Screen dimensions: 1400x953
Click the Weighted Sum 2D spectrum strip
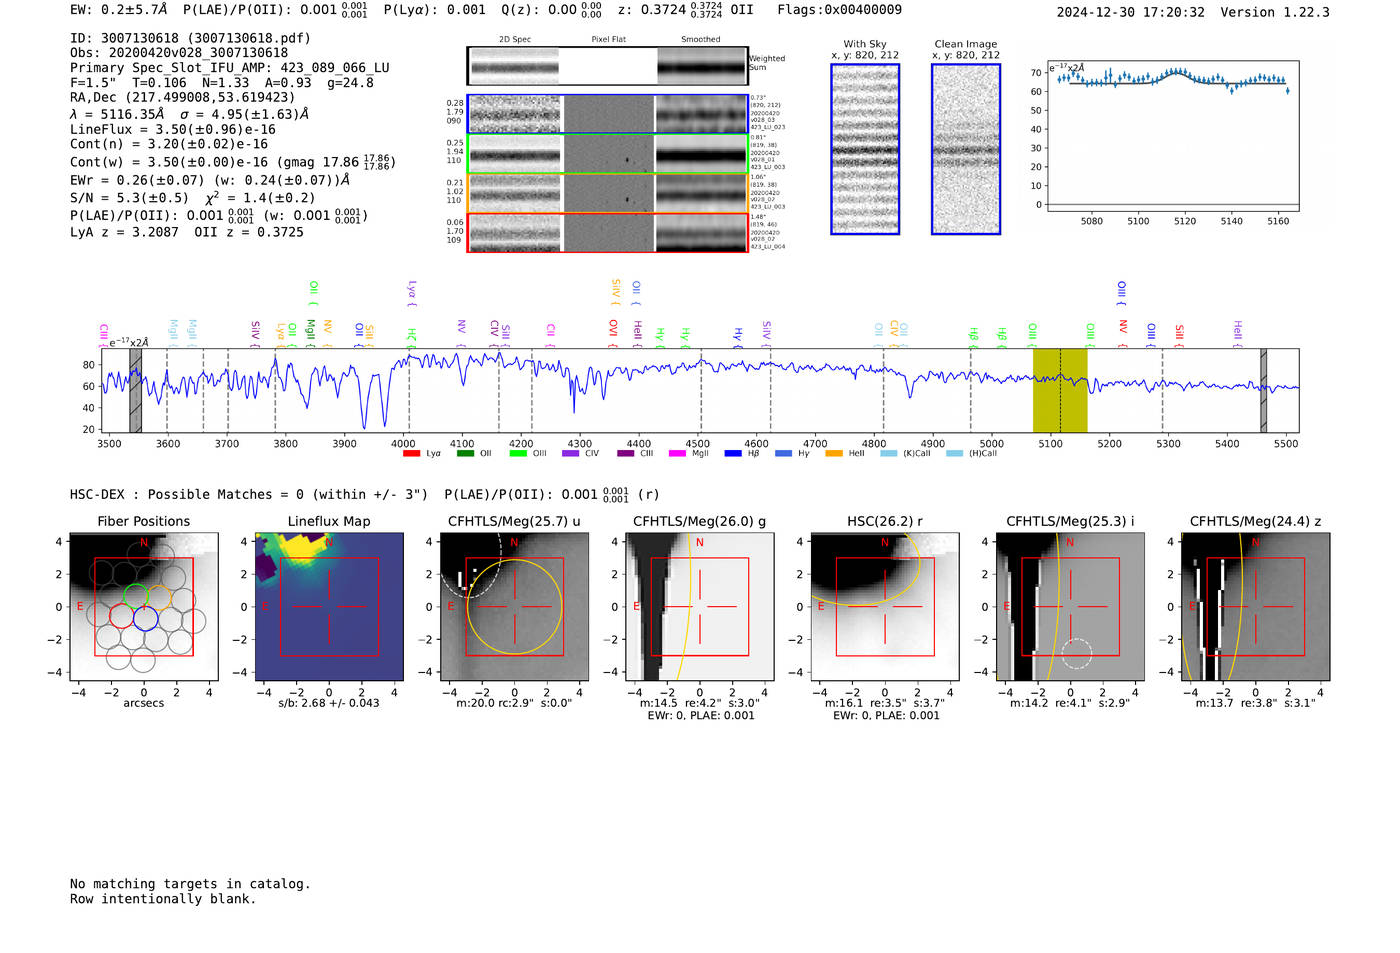point(607,66)
